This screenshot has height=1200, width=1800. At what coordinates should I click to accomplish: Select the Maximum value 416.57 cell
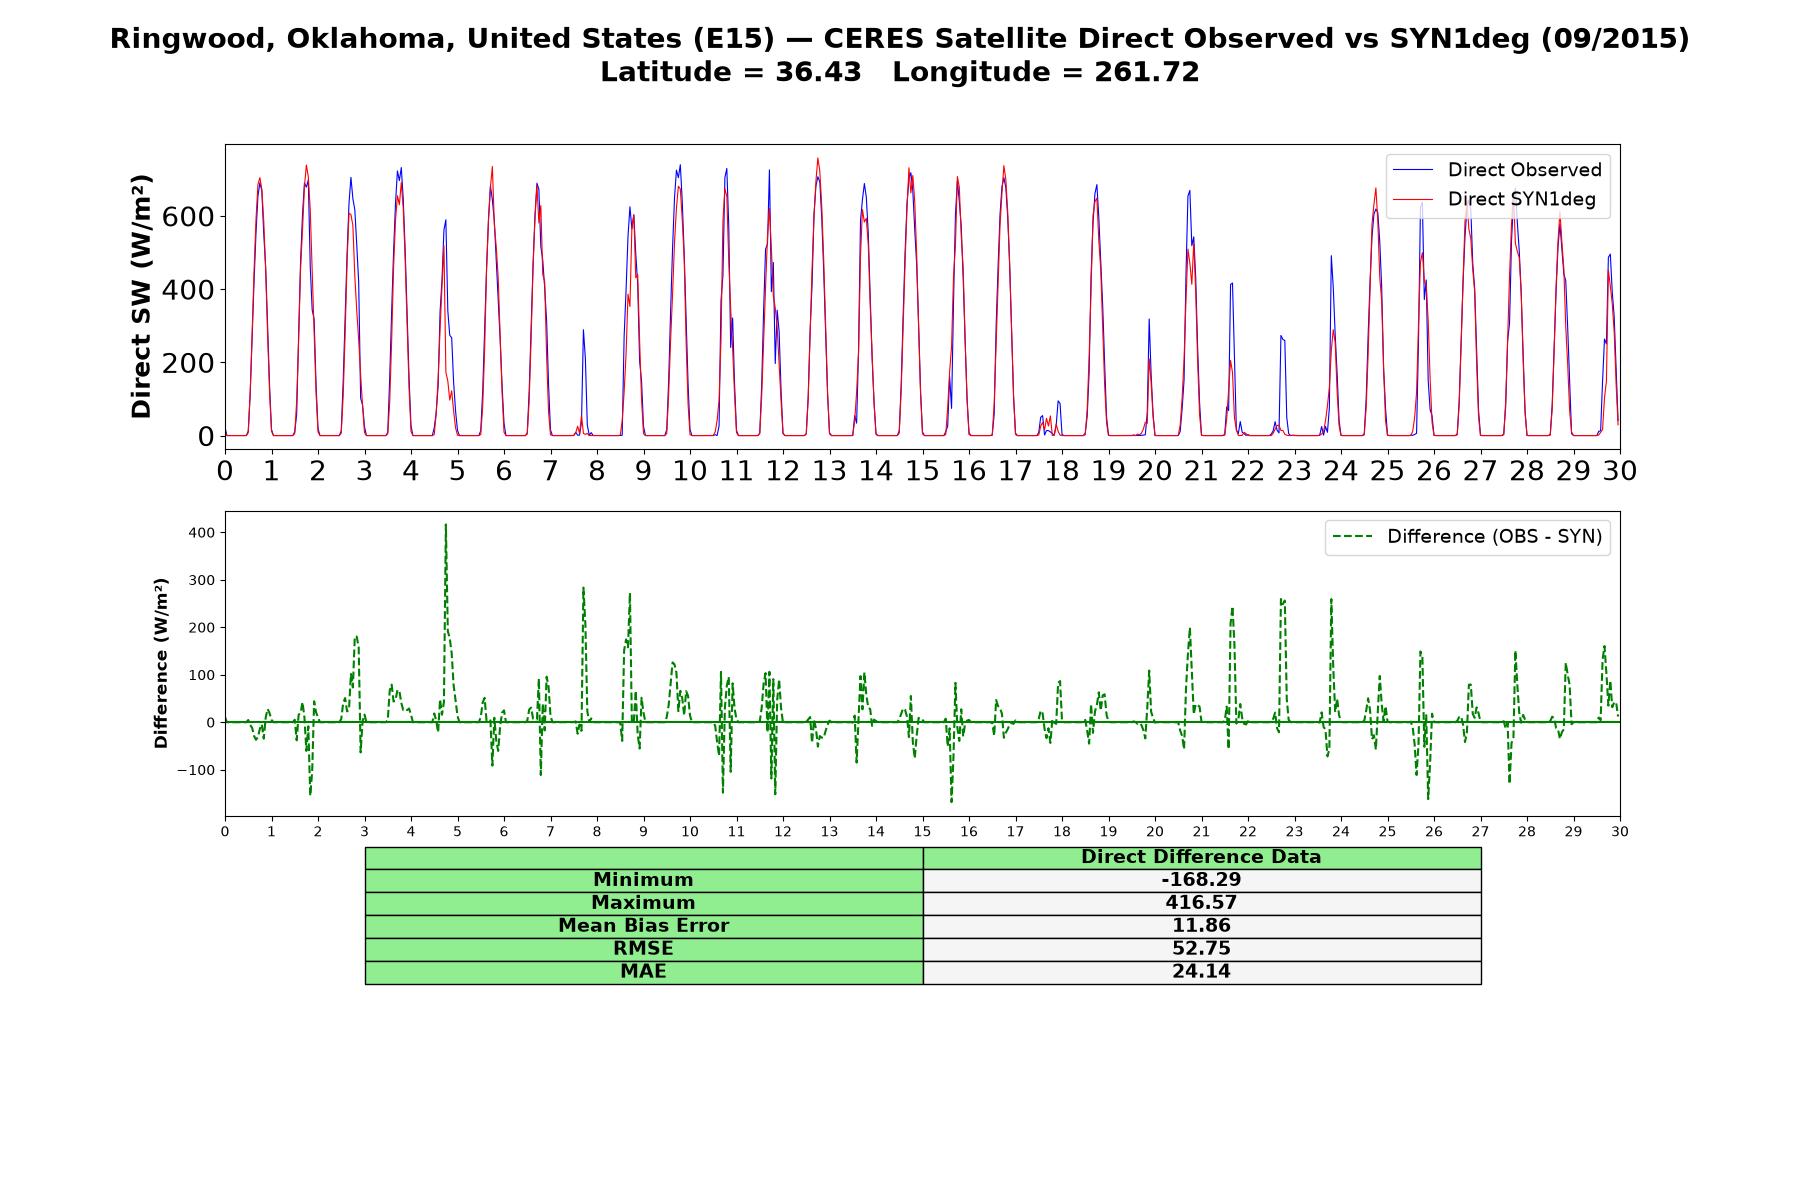tap(1201, 903)
